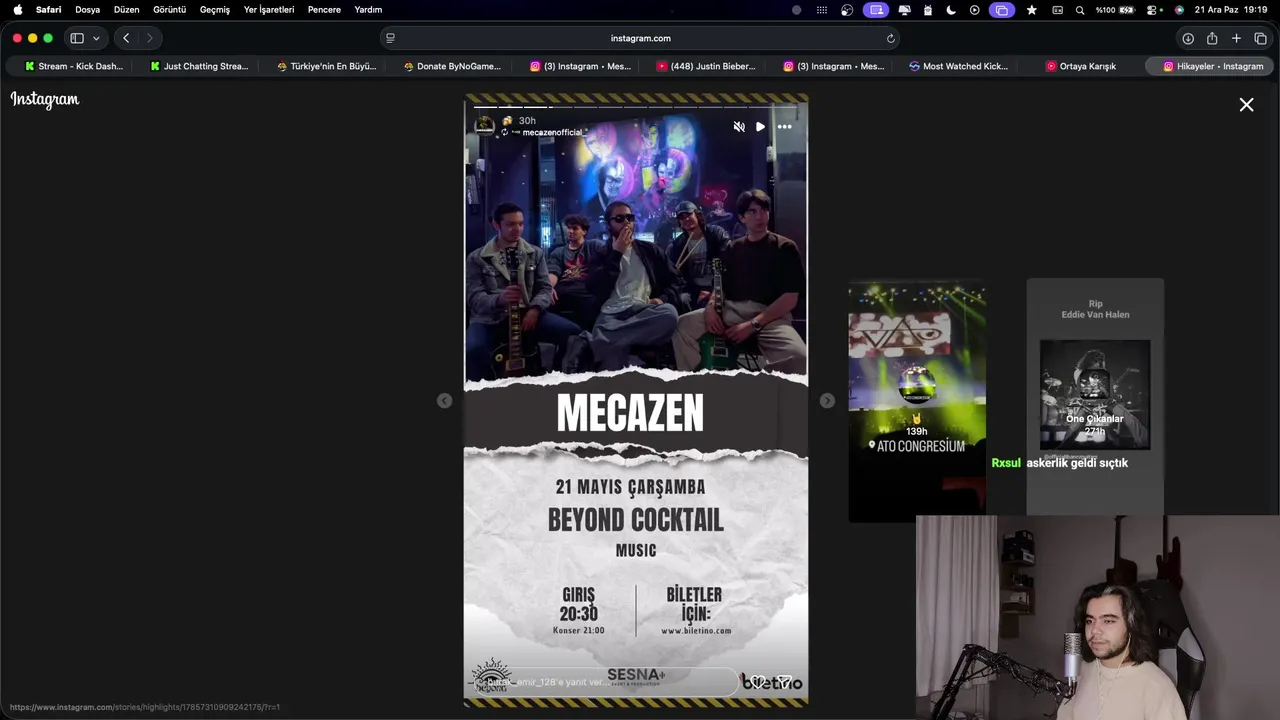Unmute the story audio speaker icon
This screenshot has width=1280, height=720.
(x=739, y=127)
